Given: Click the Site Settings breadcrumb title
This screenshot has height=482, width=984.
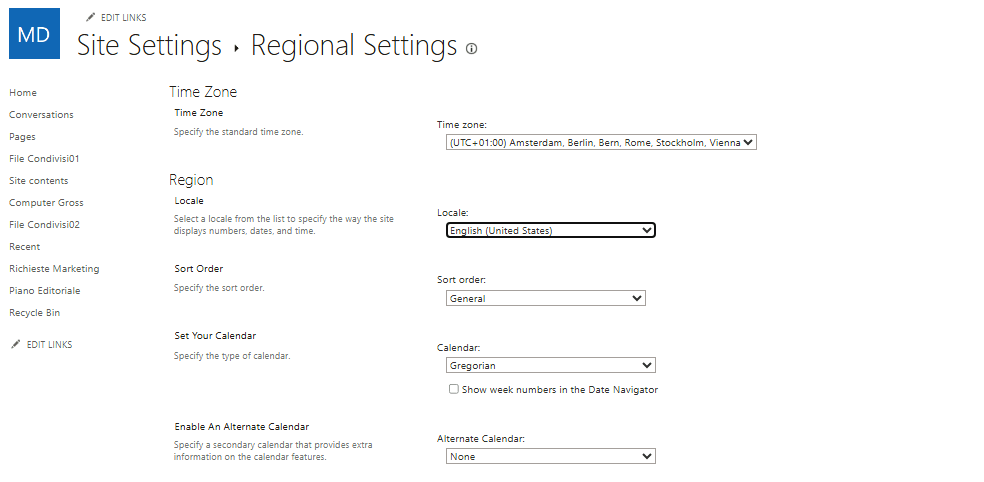Looking at the screenshot, I should point(149,46).
